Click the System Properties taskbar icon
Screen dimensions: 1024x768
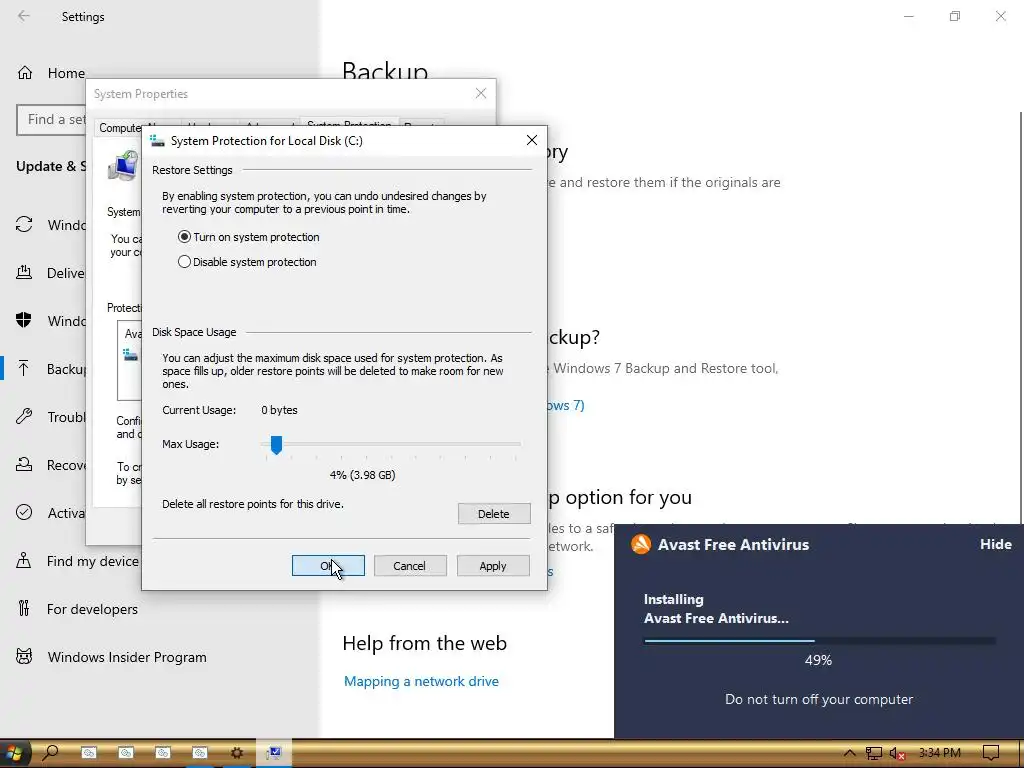(274, 753)
